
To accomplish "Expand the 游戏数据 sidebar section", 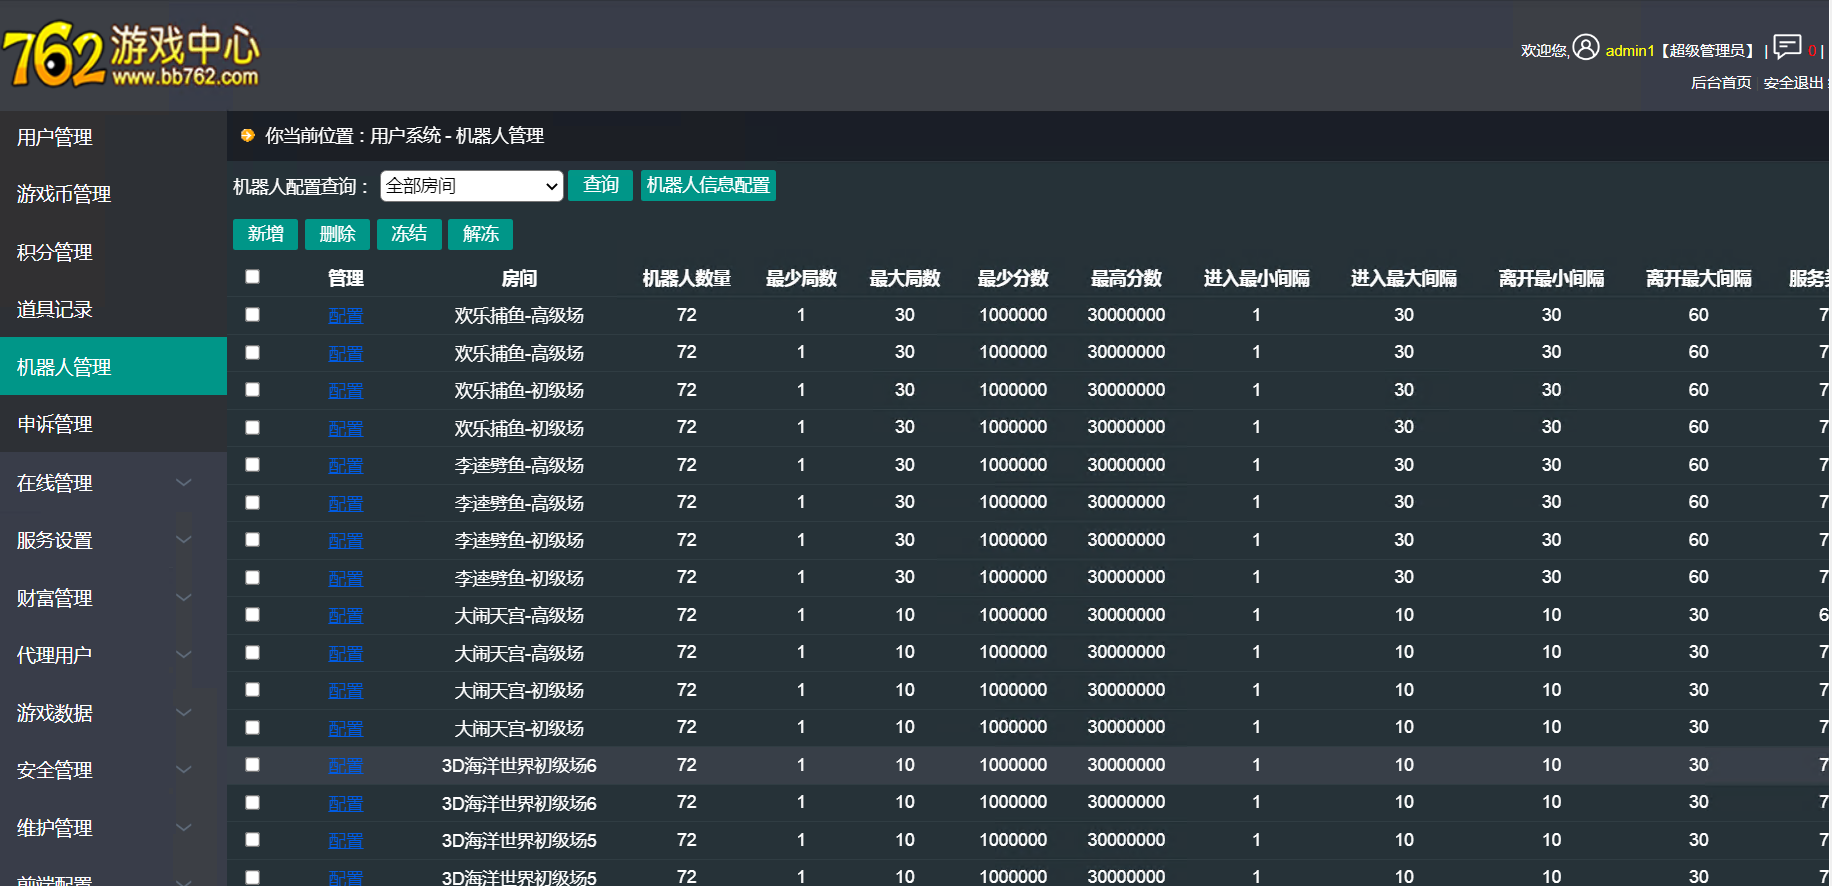I will tap(183, 713).
